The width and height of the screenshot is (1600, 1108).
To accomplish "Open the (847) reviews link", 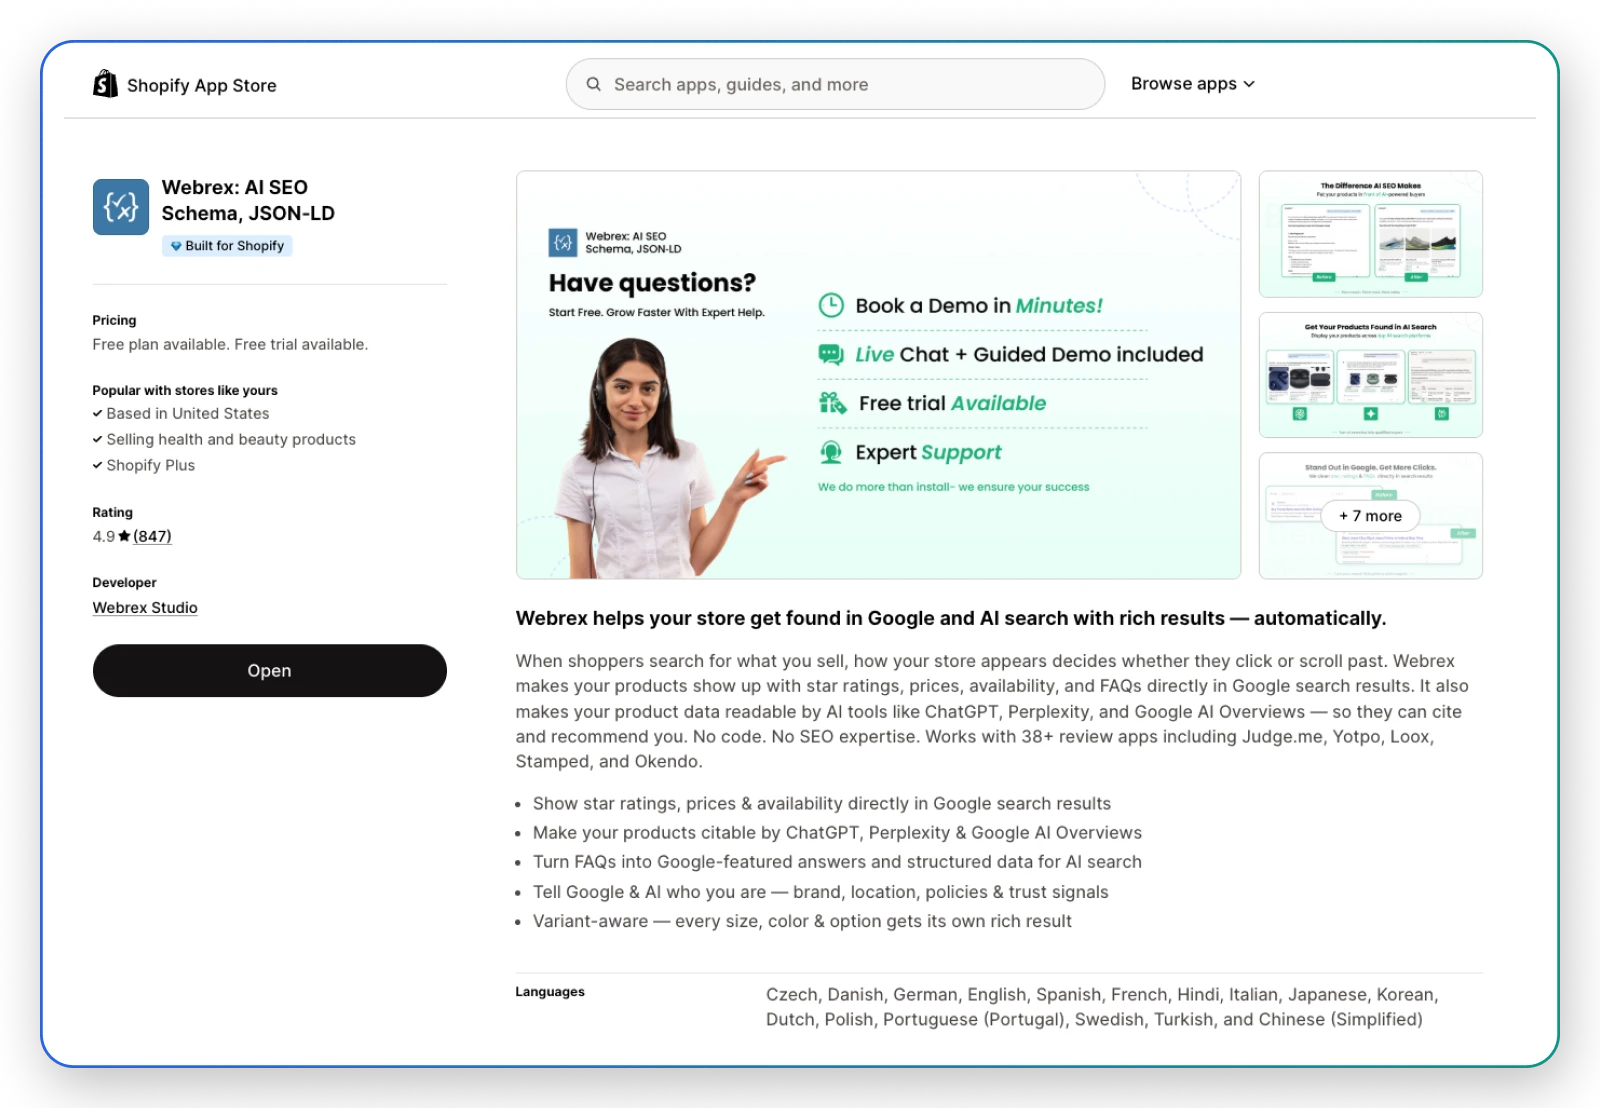I will [x=152, y=536].
